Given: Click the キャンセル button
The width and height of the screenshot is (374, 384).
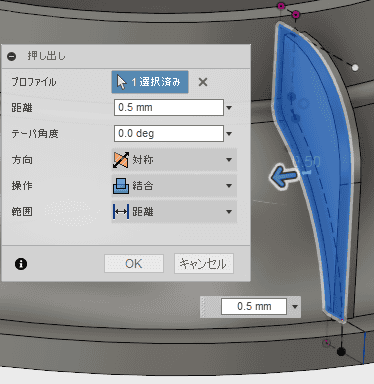Looking at the screenshot, I should click(x=204, y=264).
